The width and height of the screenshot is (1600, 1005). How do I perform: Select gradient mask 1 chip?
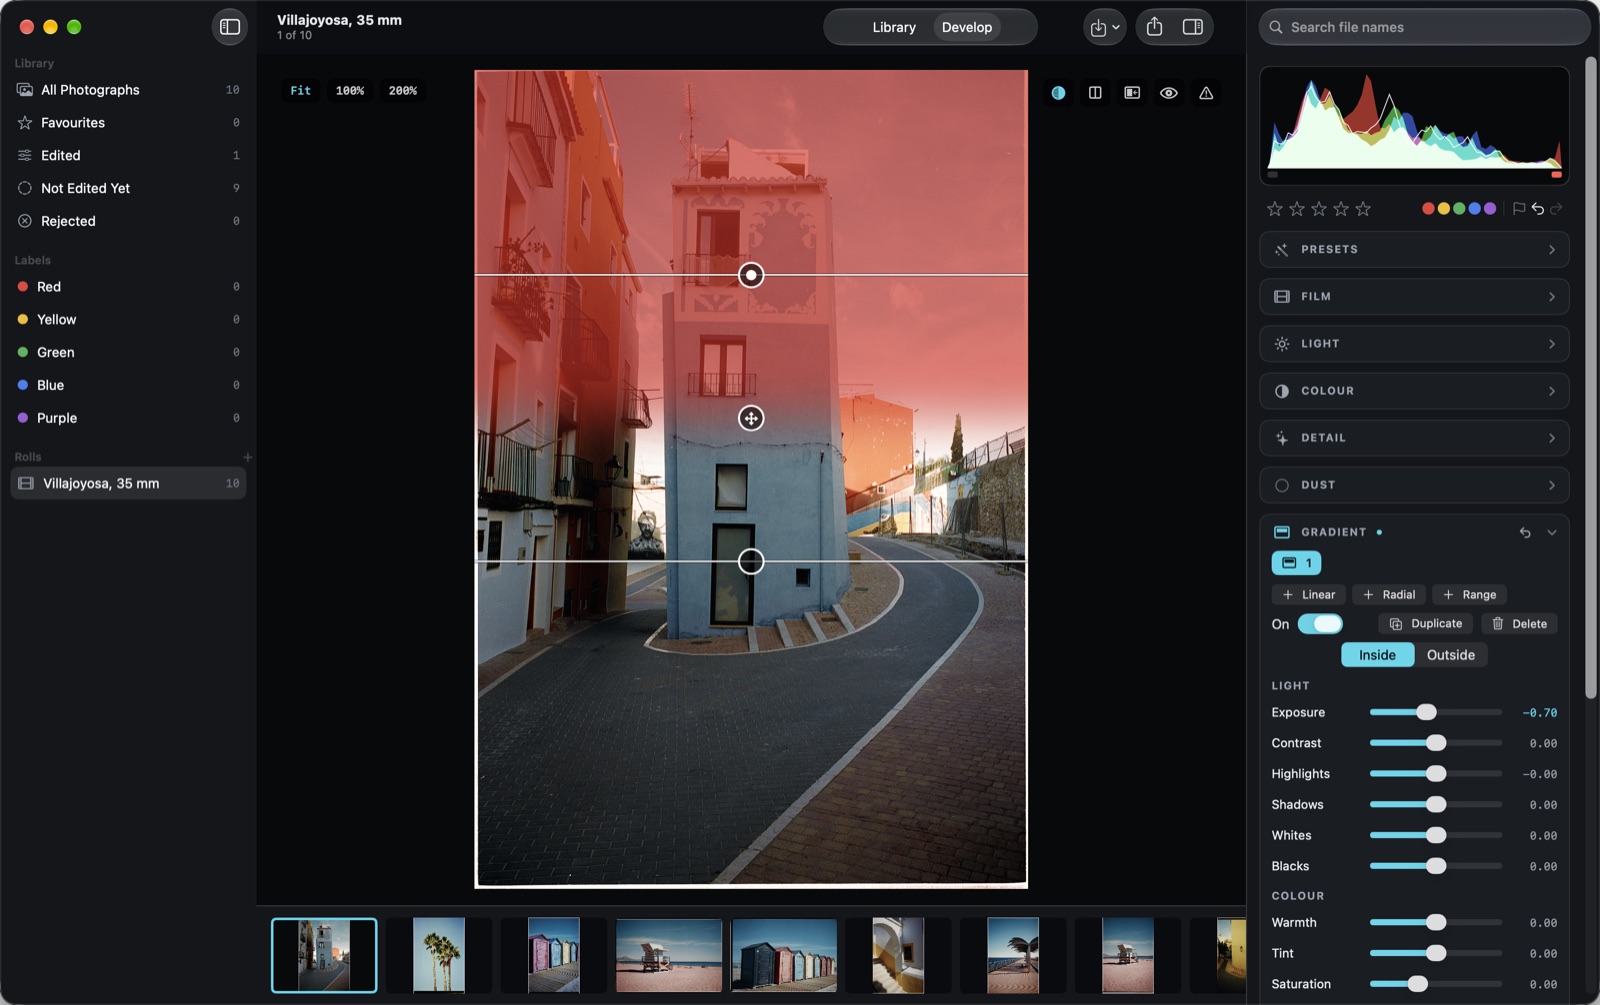pyautogui.click(x=1296, y=563)
